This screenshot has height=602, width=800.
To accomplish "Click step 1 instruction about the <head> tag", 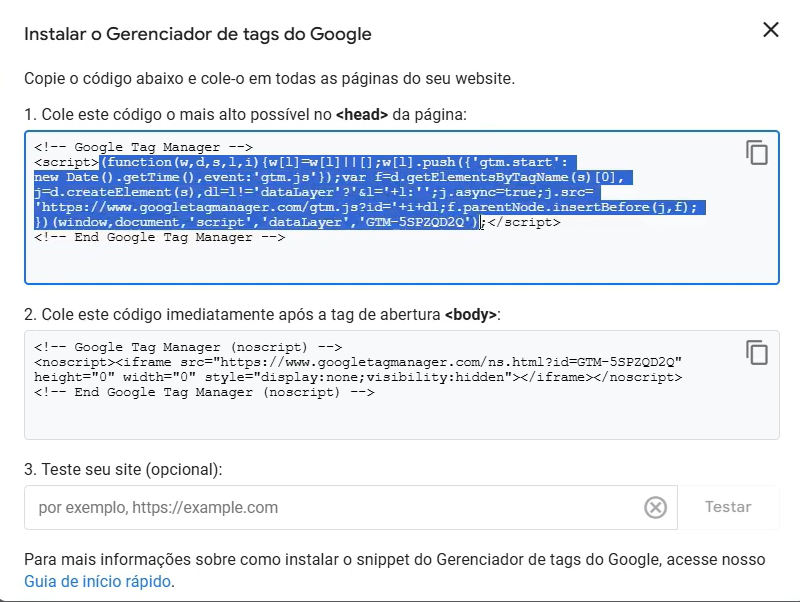I will [245, 115].
